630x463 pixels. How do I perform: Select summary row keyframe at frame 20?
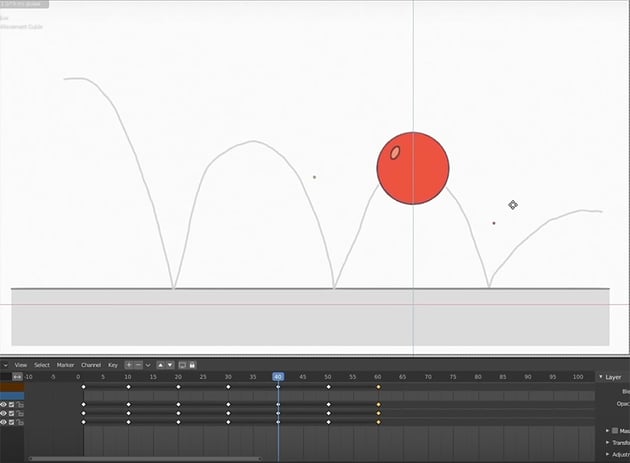[178, 387]
